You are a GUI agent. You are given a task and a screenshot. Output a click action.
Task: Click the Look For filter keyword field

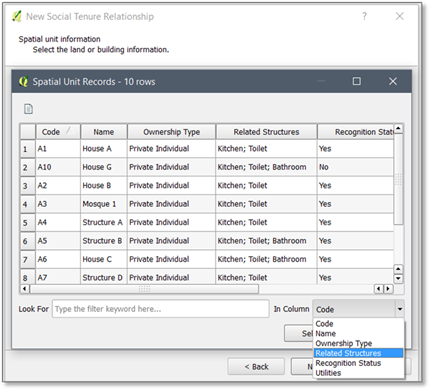coord(161,309)
